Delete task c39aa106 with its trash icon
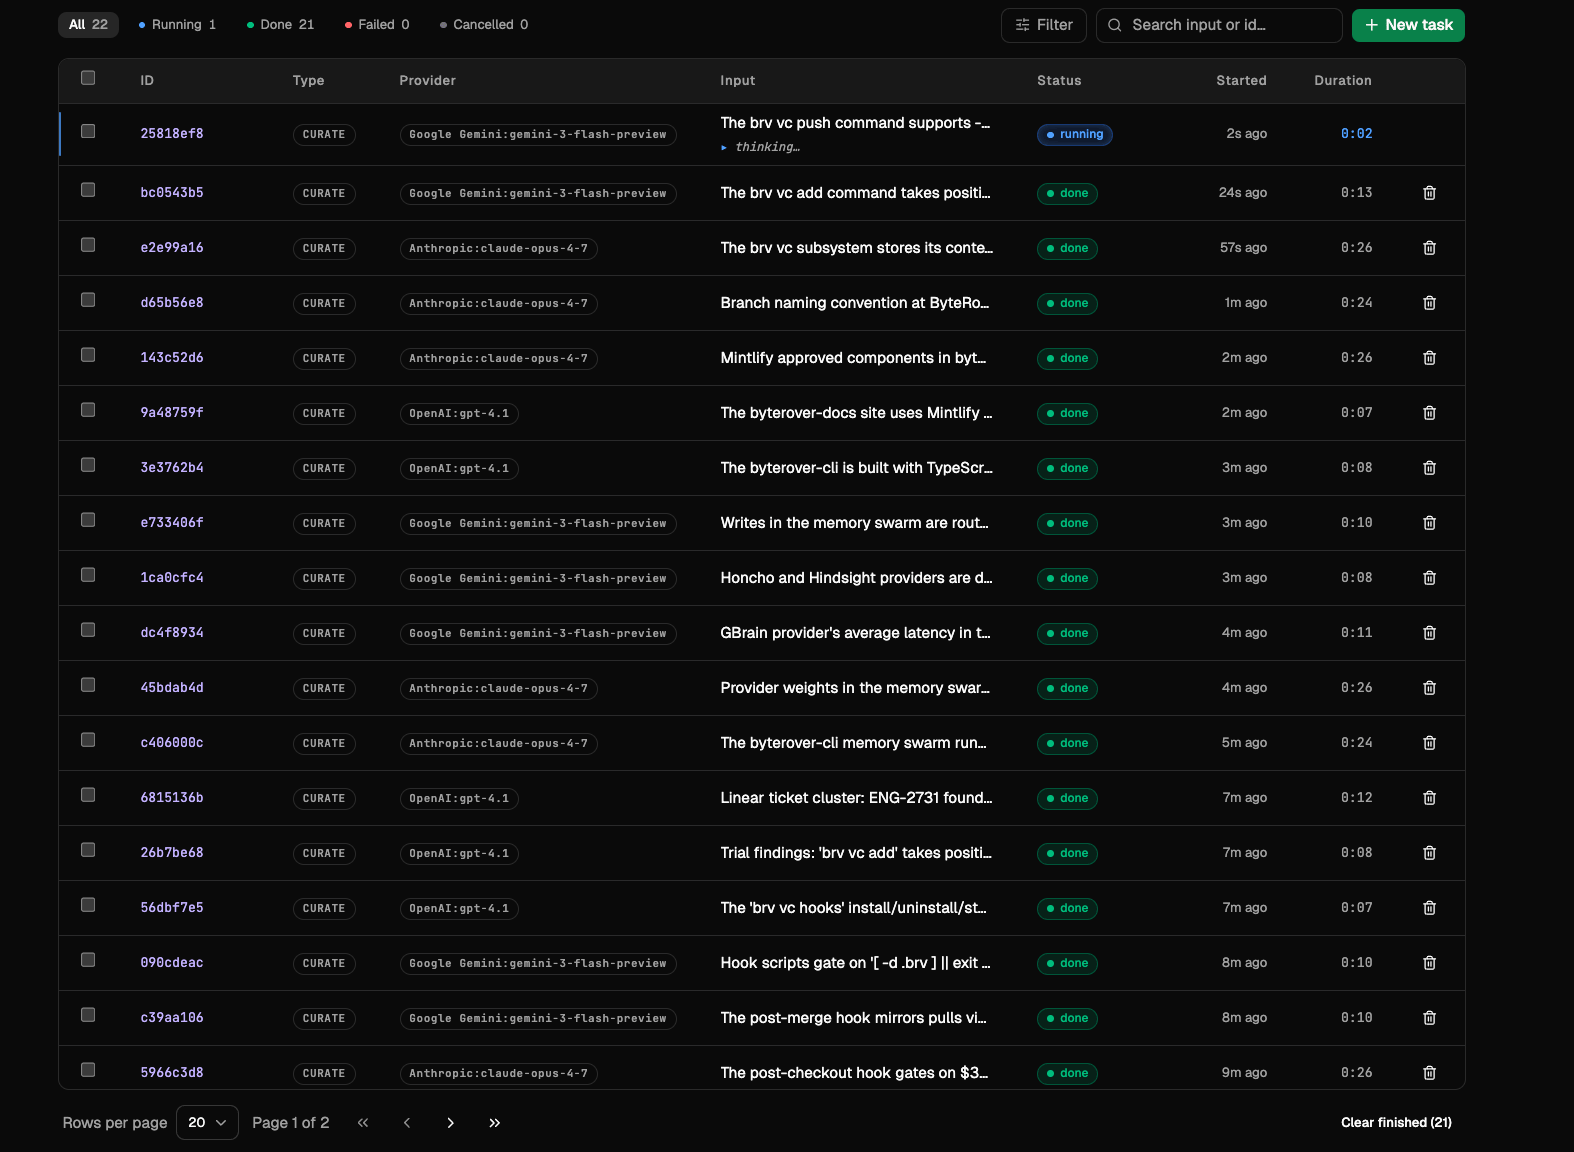 pyautogui.click(x=1429, y=1018)
